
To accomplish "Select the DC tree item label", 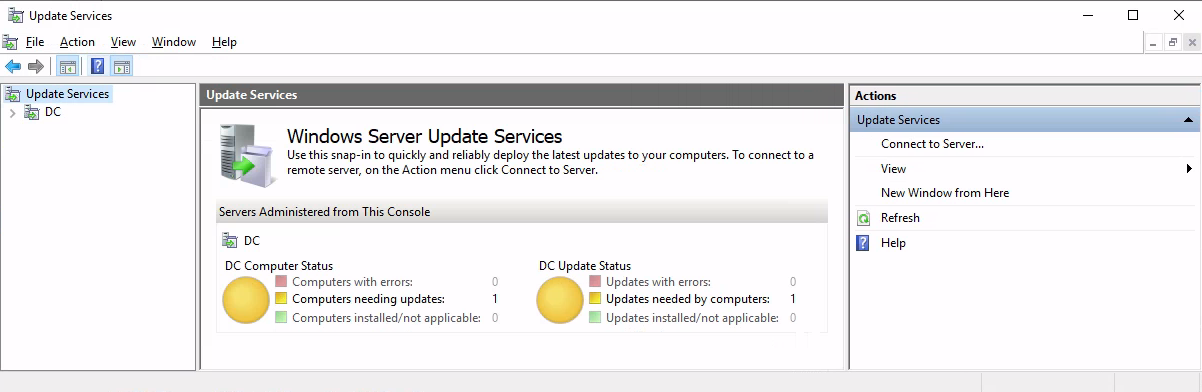I will (x=53, y=113).
